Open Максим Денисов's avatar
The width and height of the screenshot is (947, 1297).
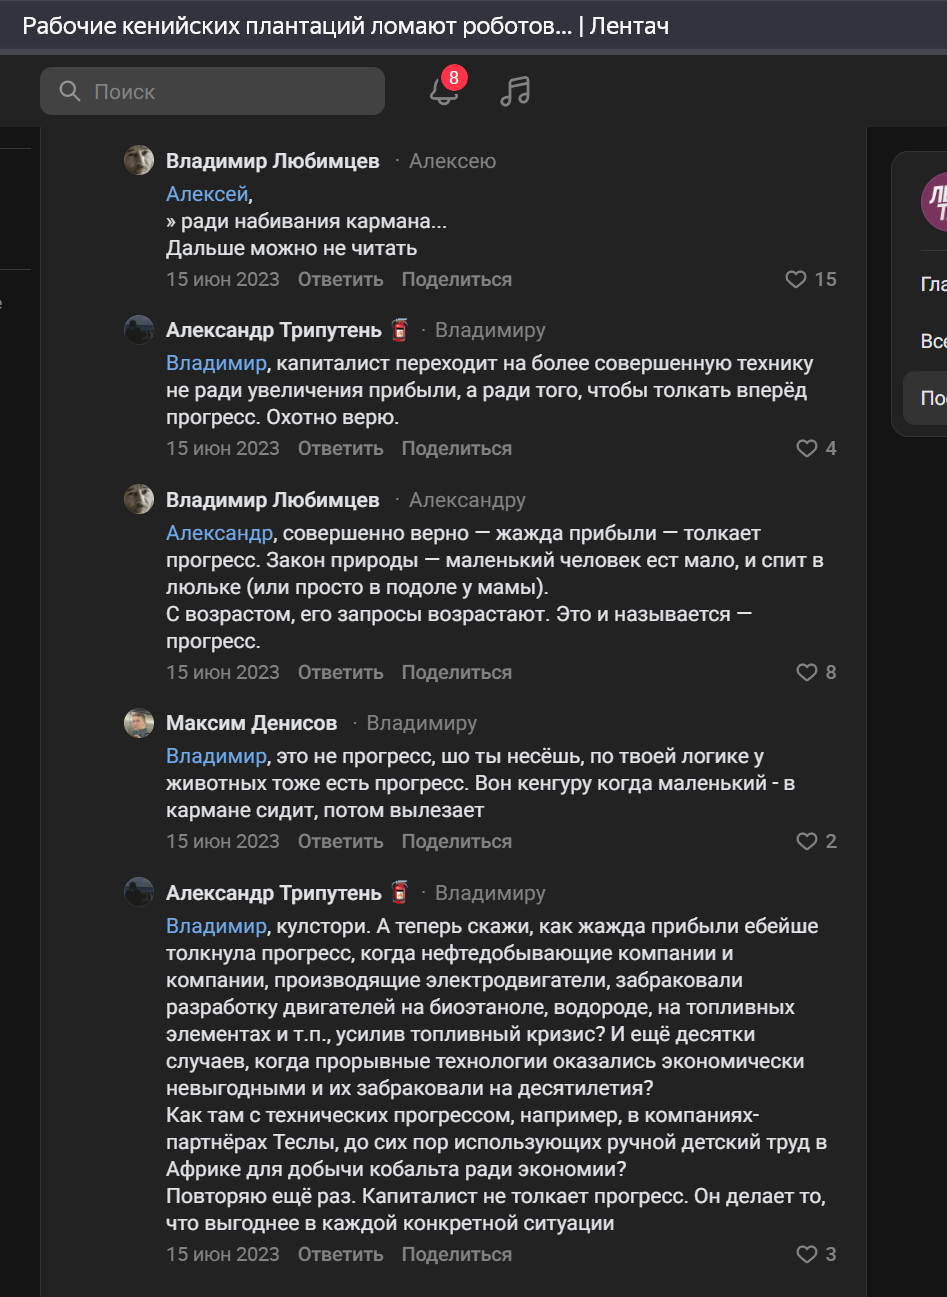point(139,723)
